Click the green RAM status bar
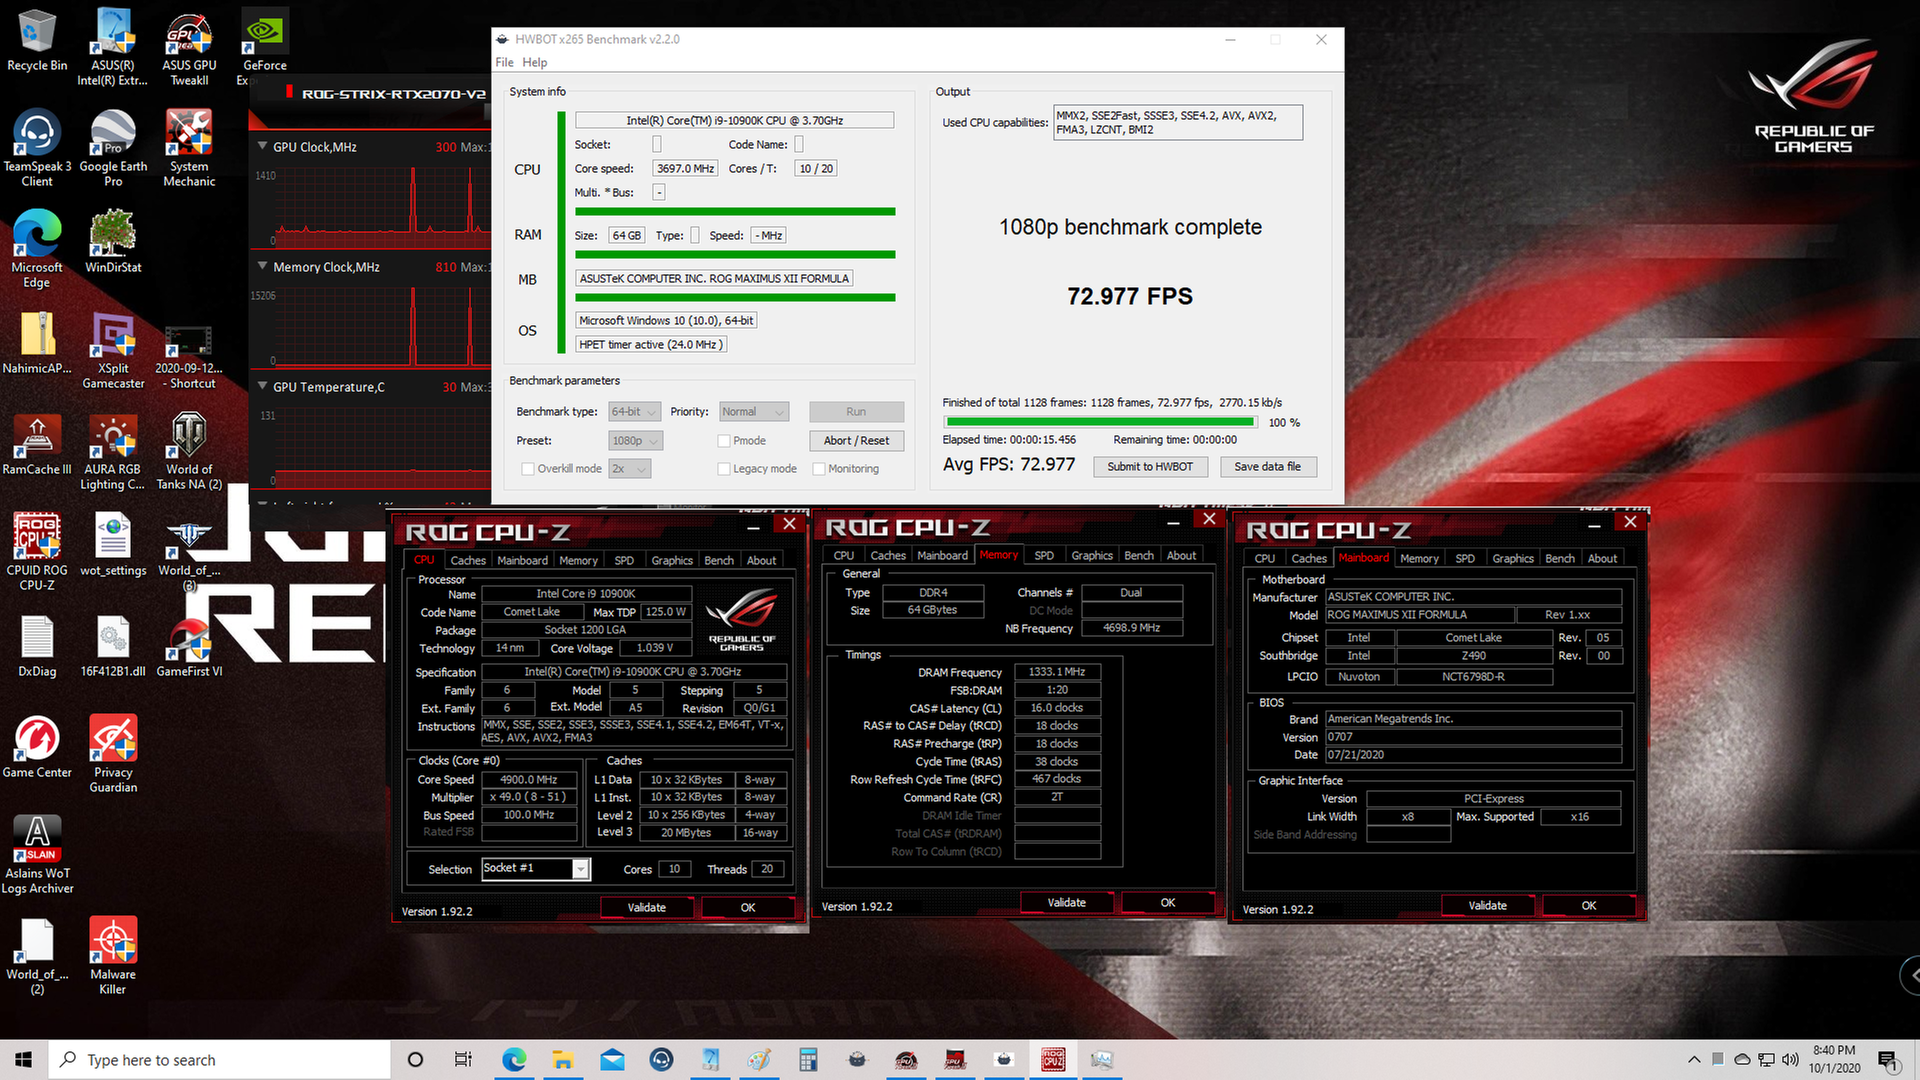The width and height of the screenshot is (1920, 1080). click(735, 255)
